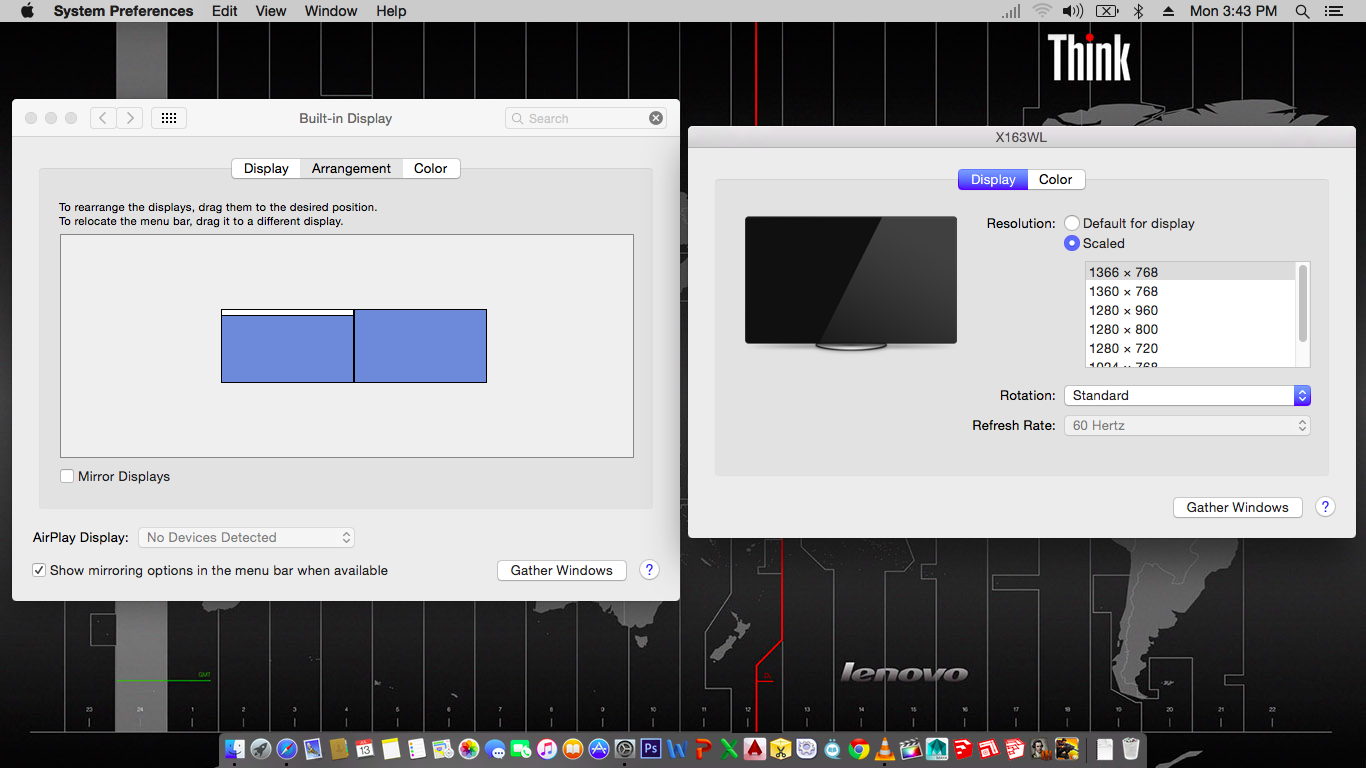The image size is (1366, 768).
Task: Open the Window menu
Action: [330, 11]
